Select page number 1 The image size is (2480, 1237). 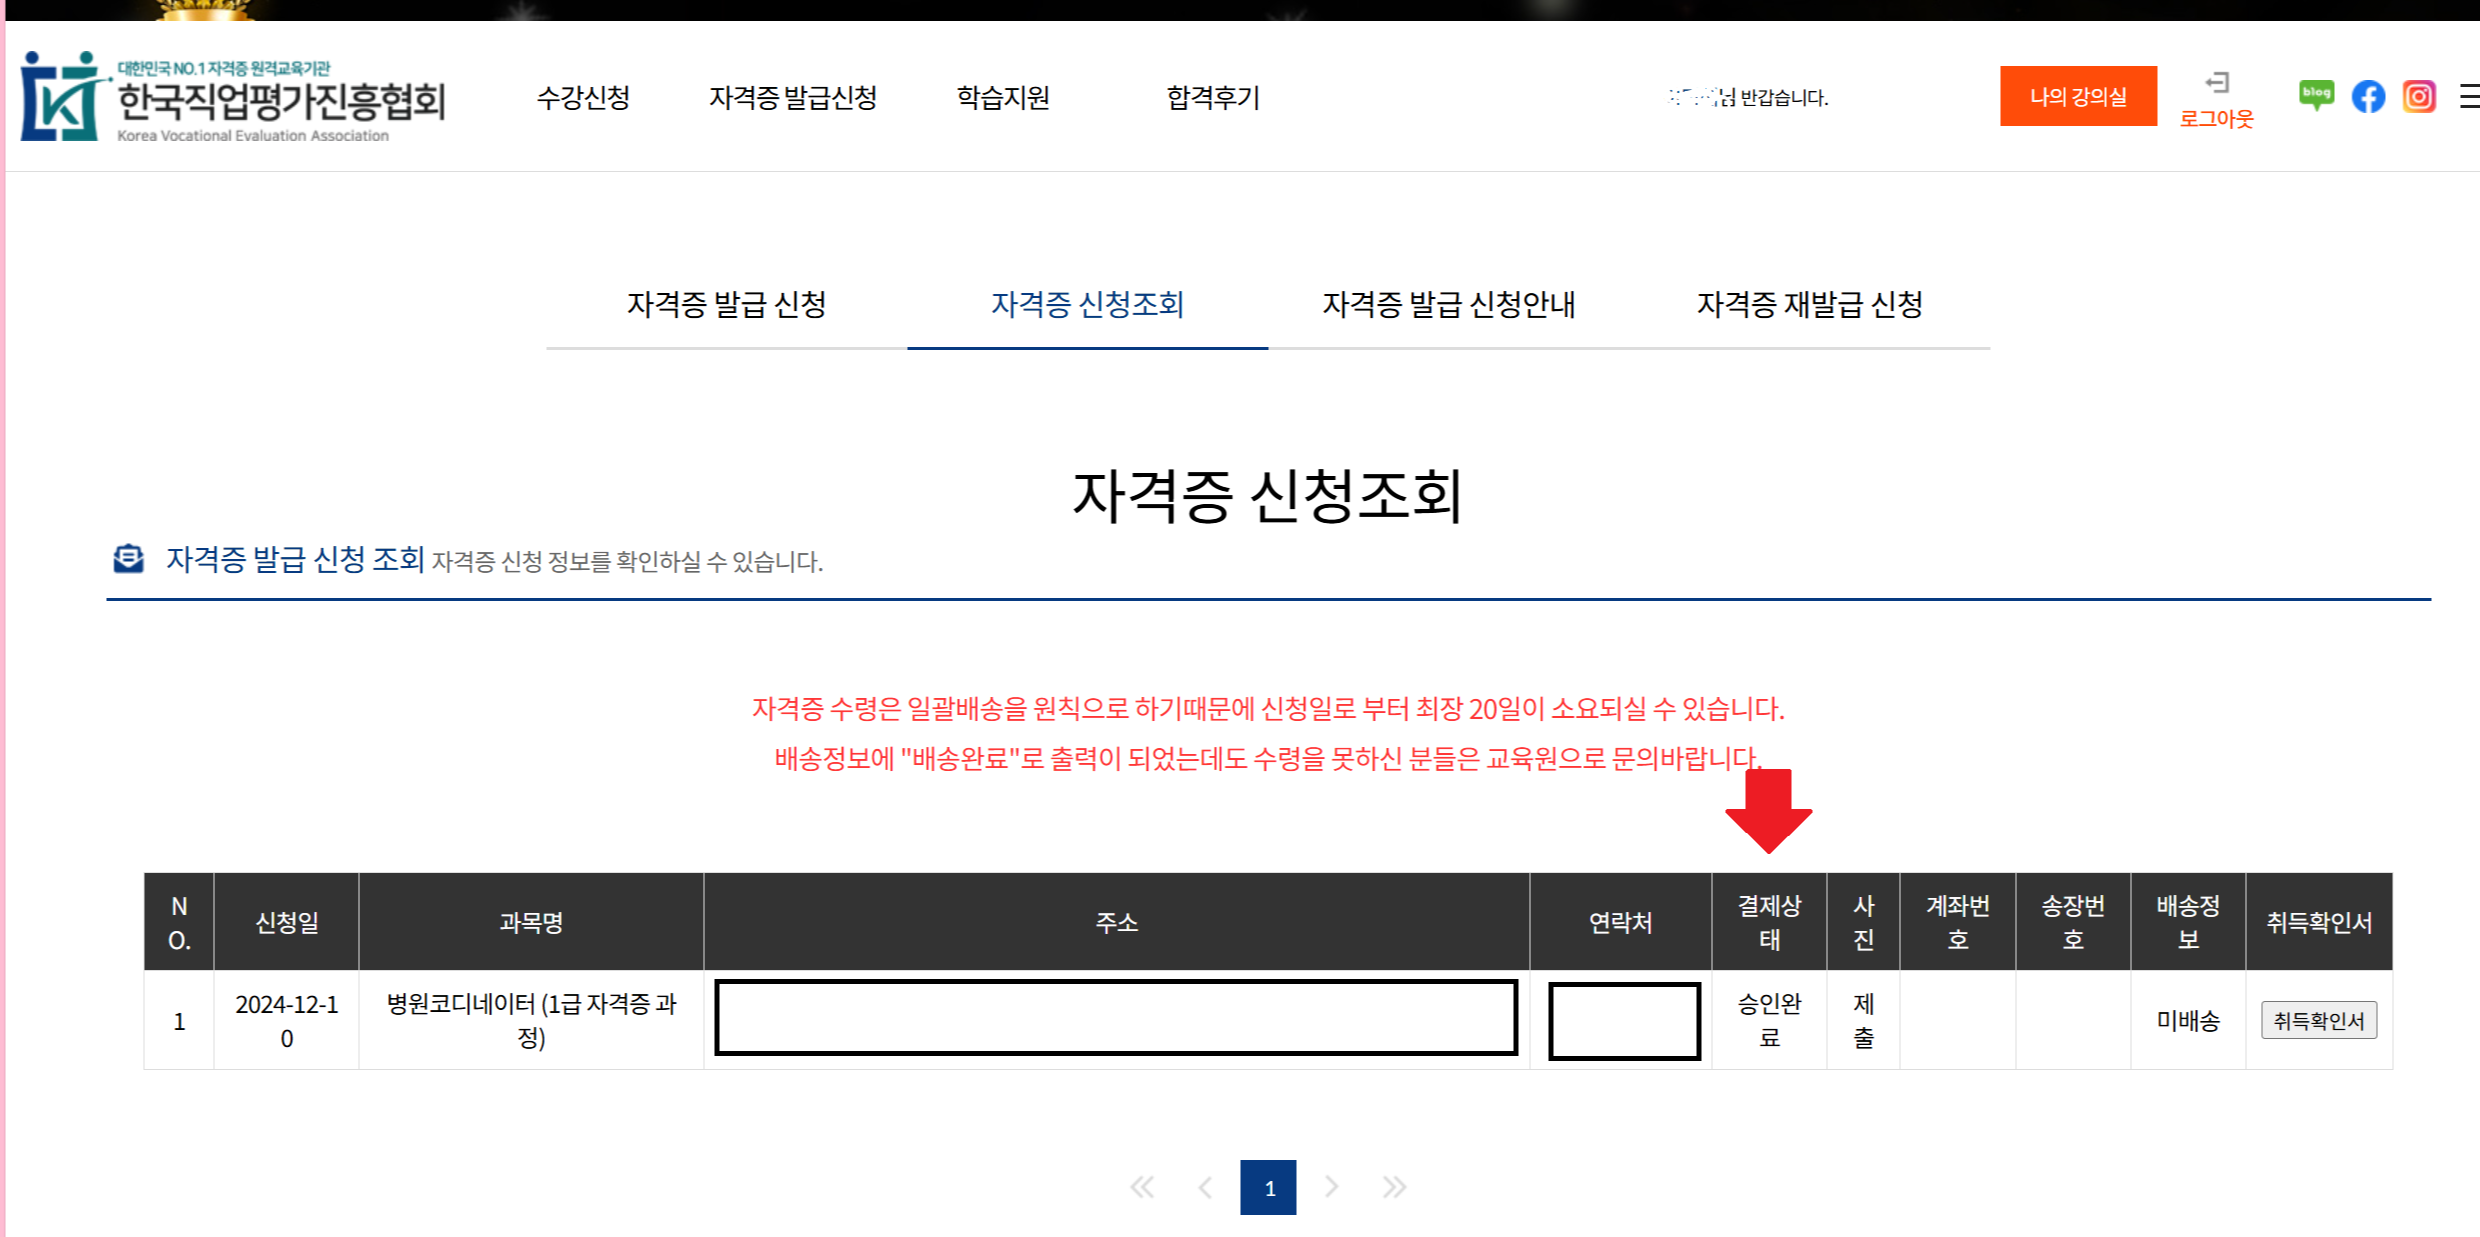1268,1187
